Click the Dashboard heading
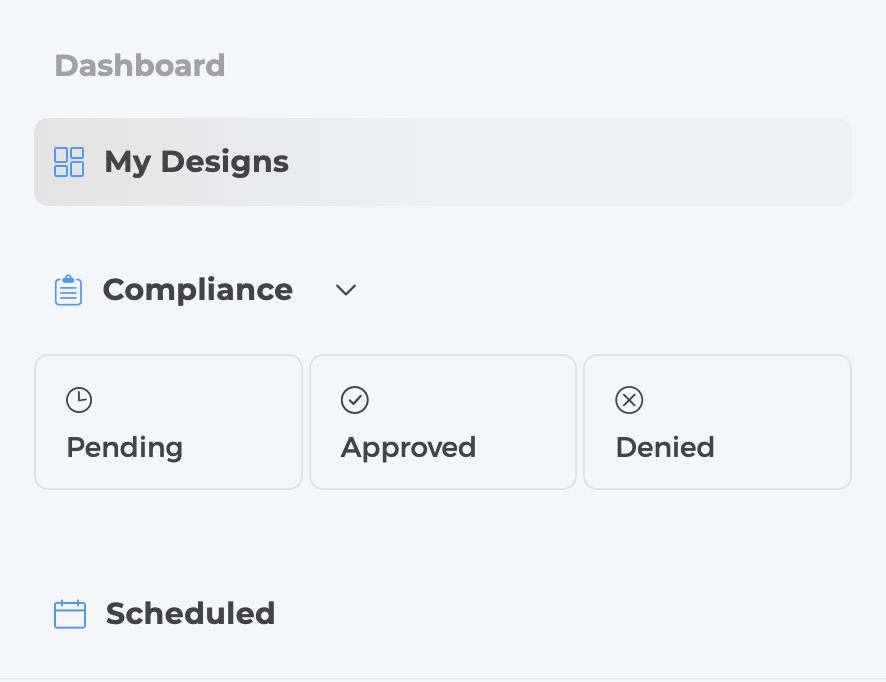This screenshot has height=682, width=886. [x=140, y=66]
